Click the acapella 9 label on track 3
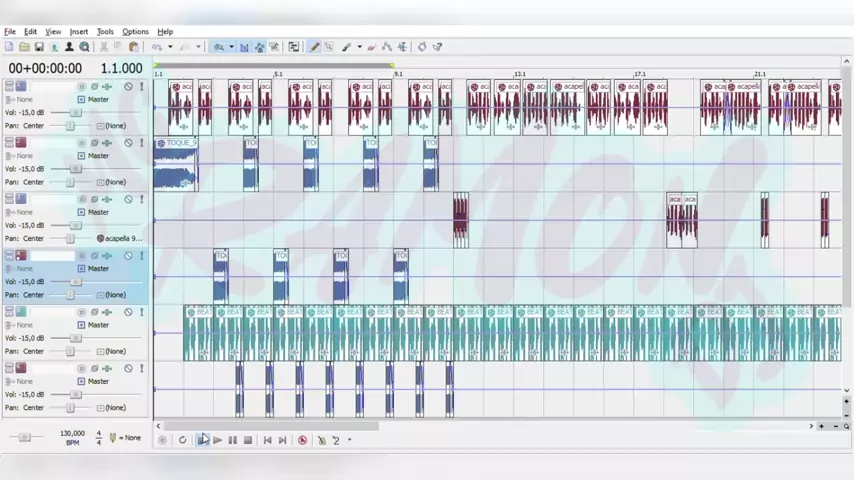 [123, 239]
